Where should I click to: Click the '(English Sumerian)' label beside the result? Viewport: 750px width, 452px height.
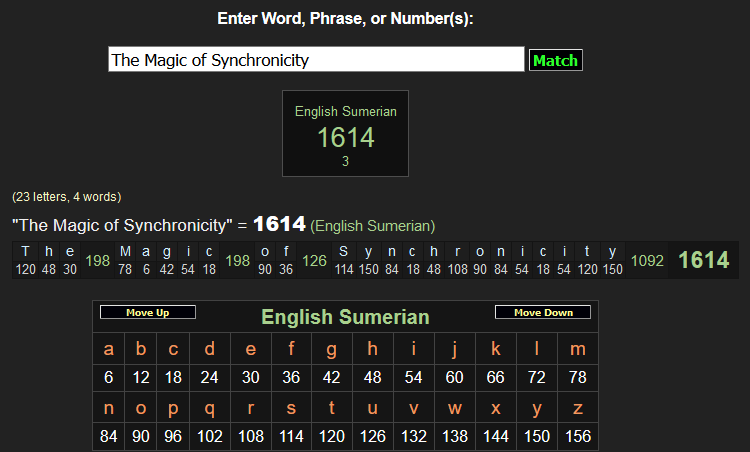pos(373,226)
